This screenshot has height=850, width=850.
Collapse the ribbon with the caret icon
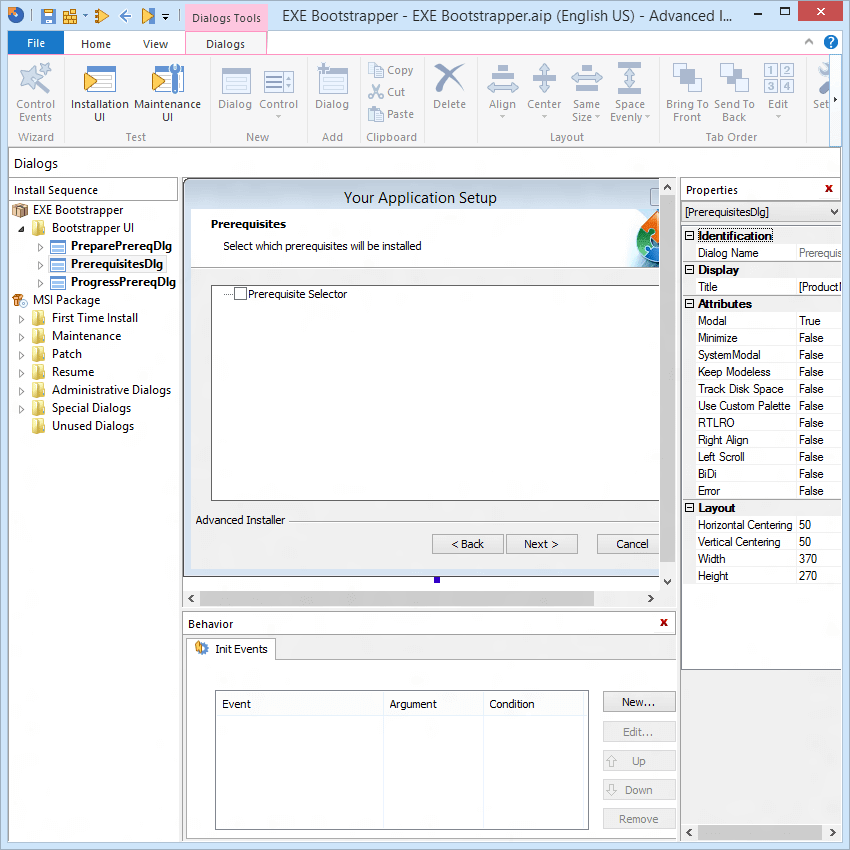click(x=809, y=42)
